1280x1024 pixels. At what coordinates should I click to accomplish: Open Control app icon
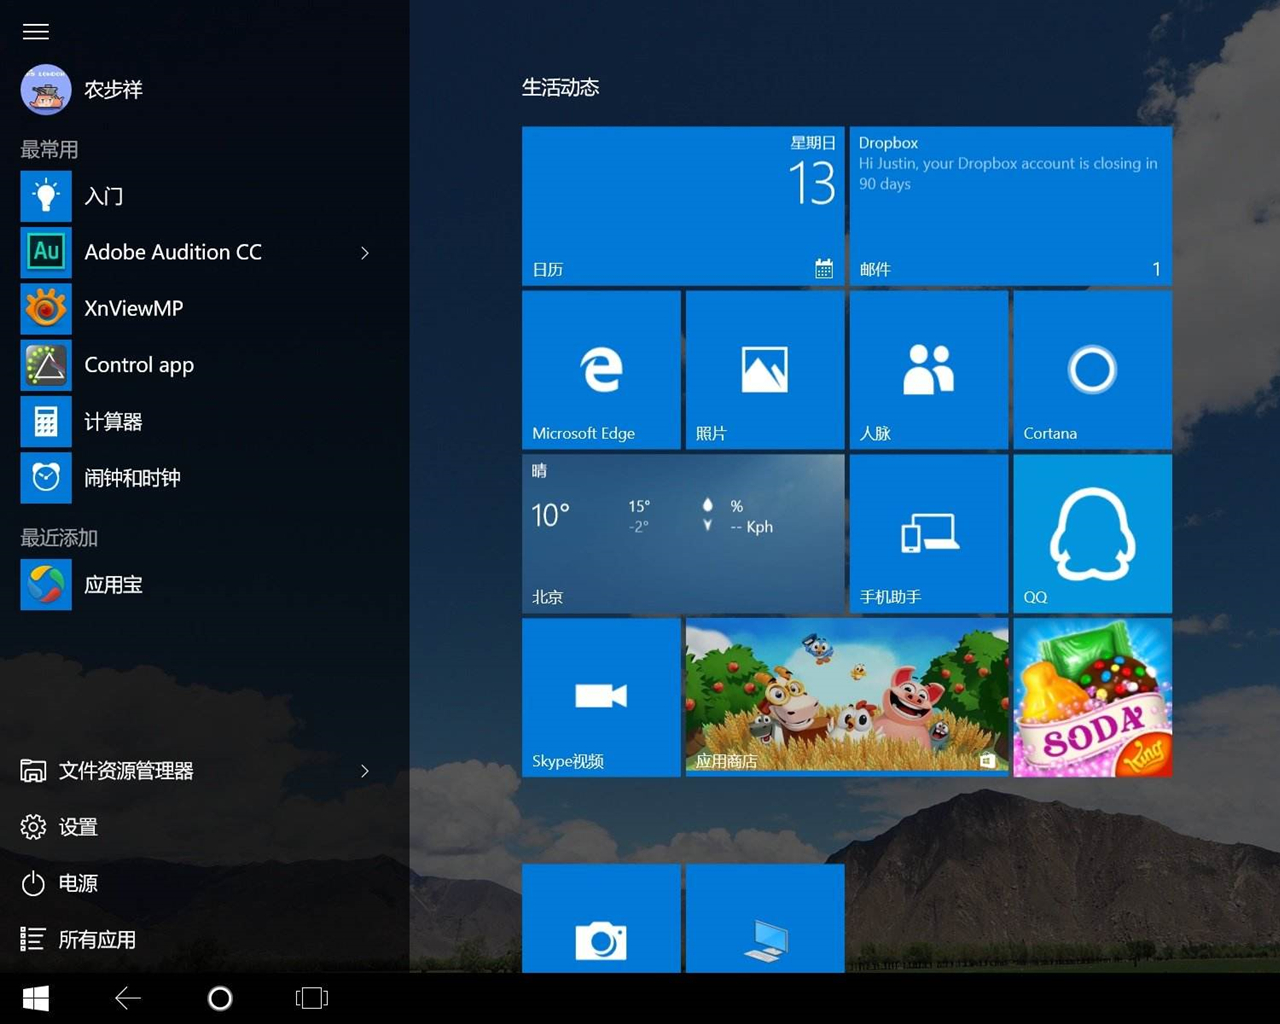(46, 365)
